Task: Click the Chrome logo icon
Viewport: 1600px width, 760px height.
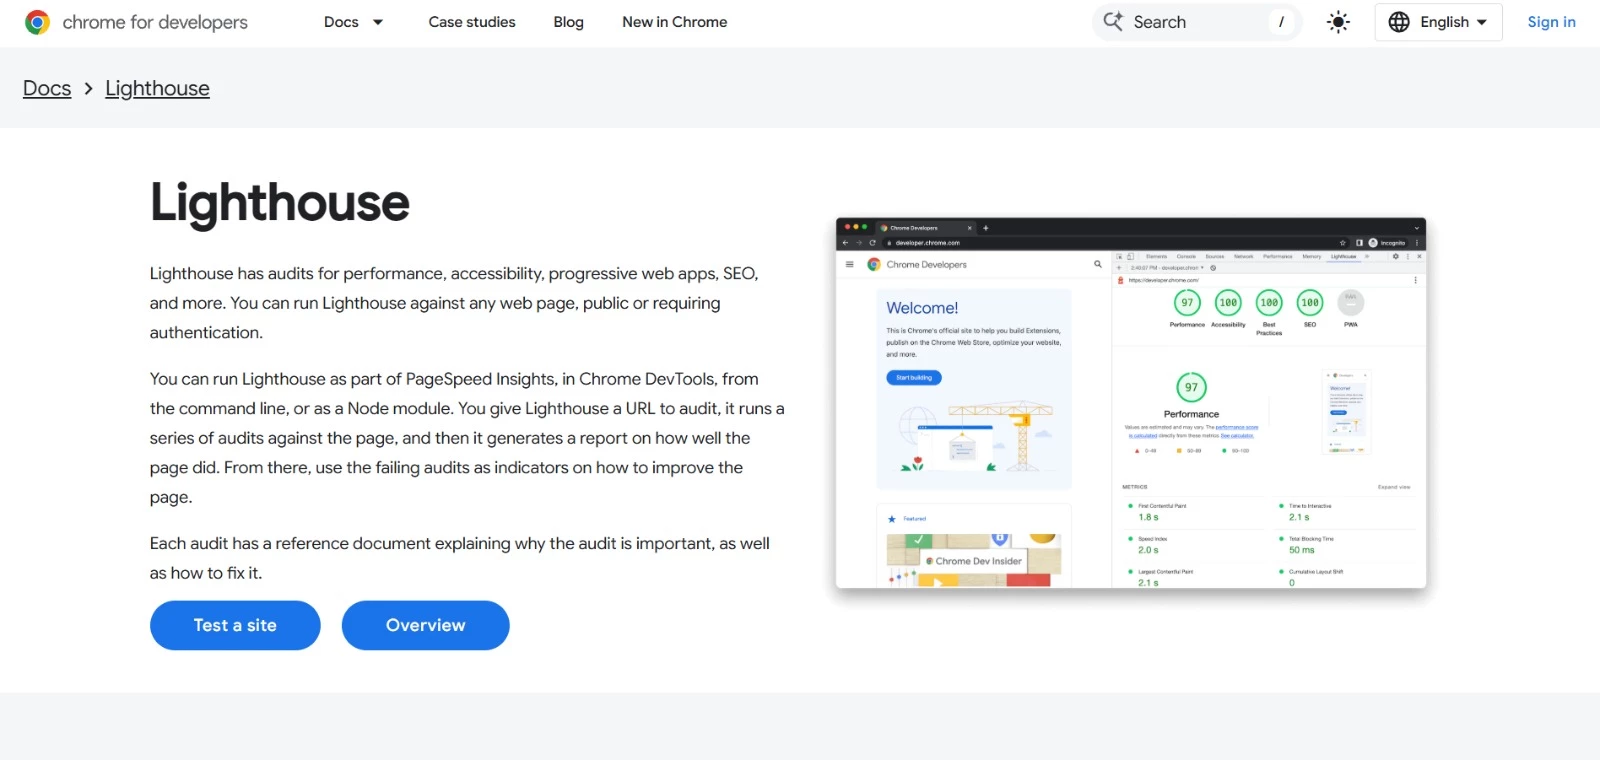Action: pyautogui.click(x=37, y=22)
